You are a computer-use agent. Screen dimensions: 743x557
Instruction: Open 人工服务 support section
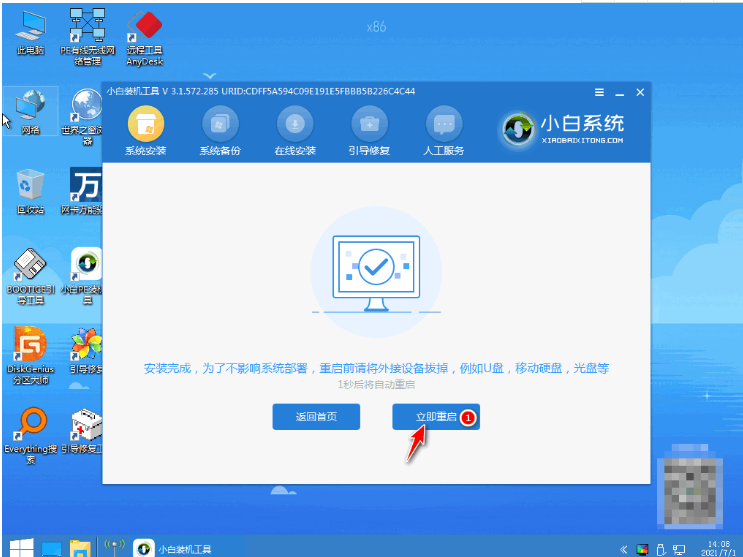[444, 125]
